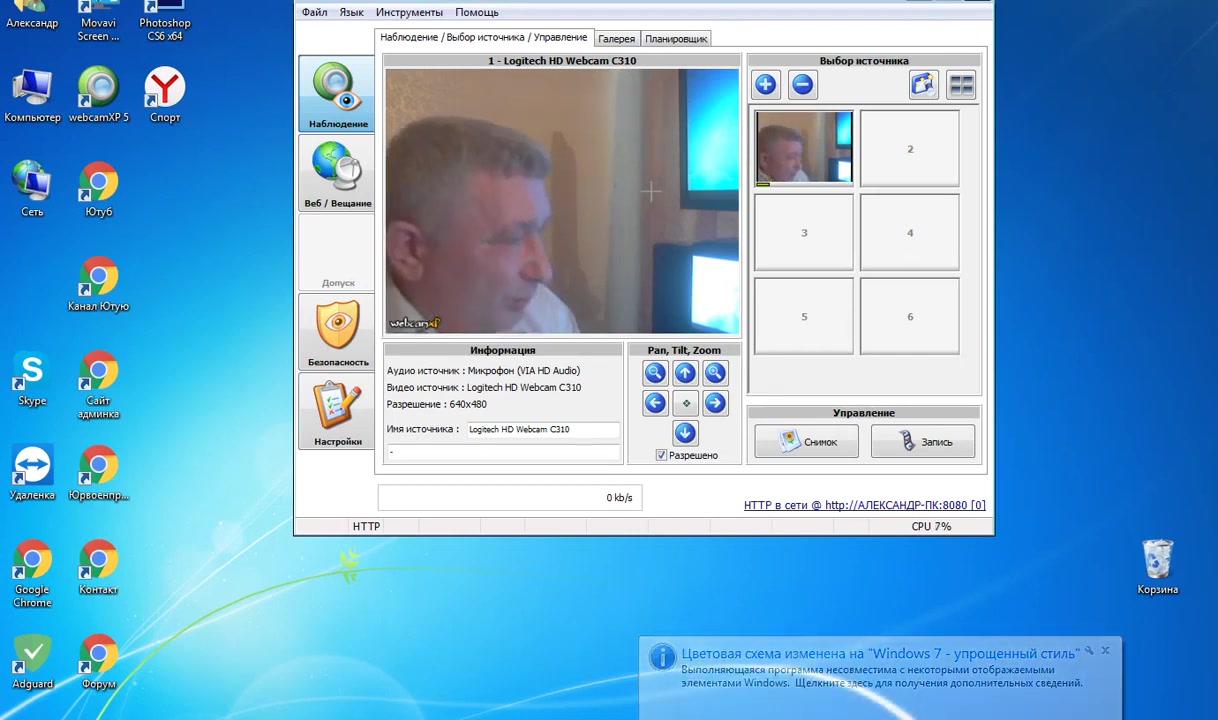The image size is (1218, 720).
Task: Open the webcamXP 5 desktop shortcut
Action: coord(98,96)
